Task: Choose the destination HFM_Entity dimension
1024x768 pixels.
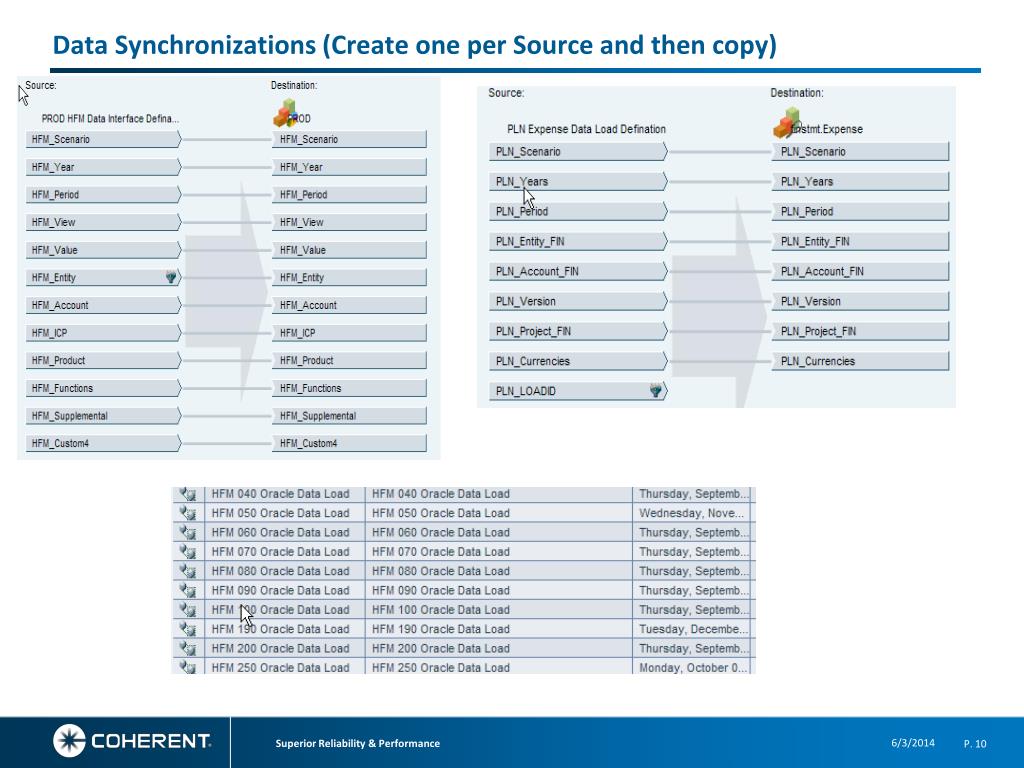Action: pos(349,278)
